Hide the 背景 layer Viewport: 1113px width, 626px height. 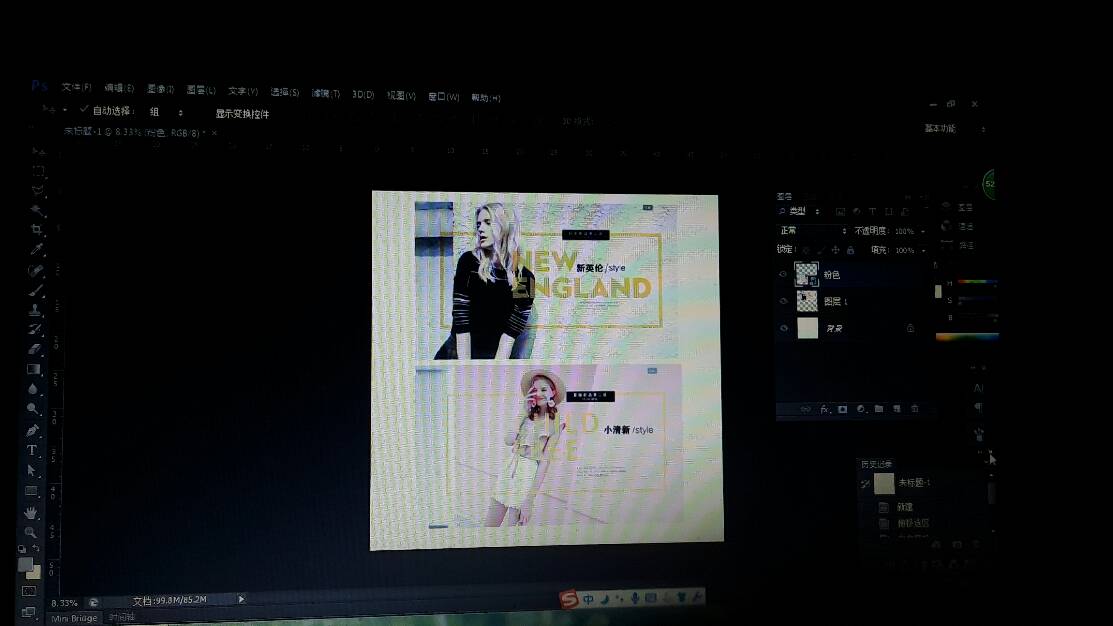point(784,328)
